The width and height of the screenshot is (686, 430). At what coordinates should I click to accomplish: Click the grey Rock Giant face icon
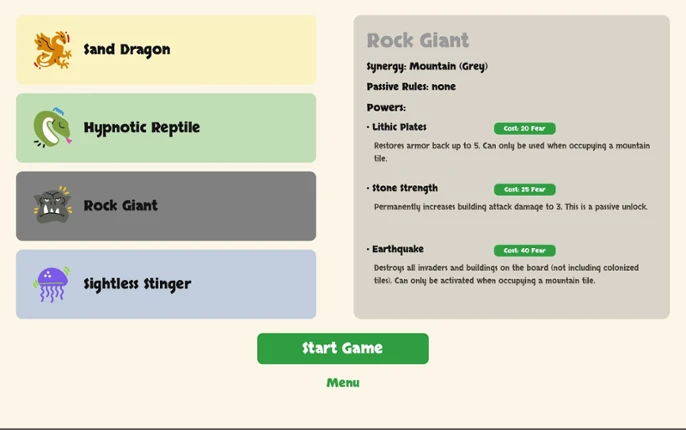[x=52, y=205]
